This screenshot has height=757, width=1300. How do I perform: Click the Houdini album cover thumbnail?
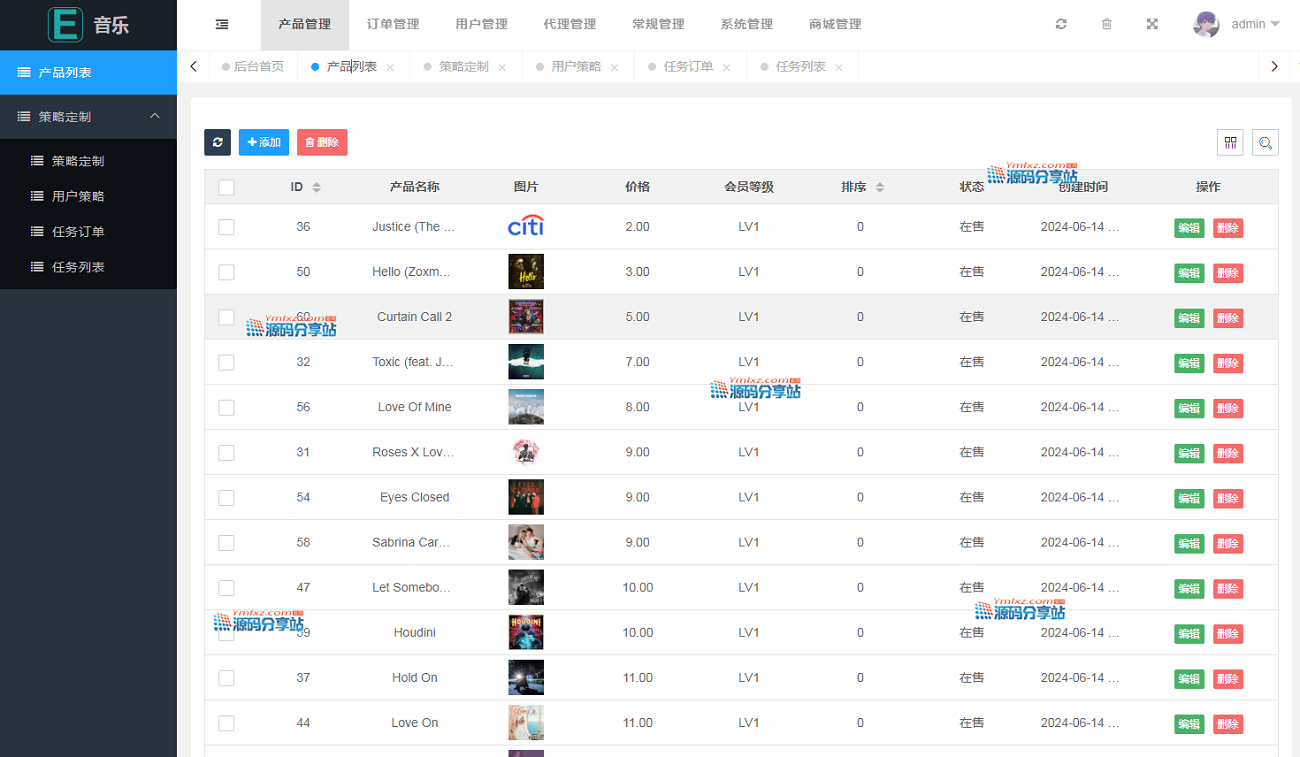tap(526, 633)
